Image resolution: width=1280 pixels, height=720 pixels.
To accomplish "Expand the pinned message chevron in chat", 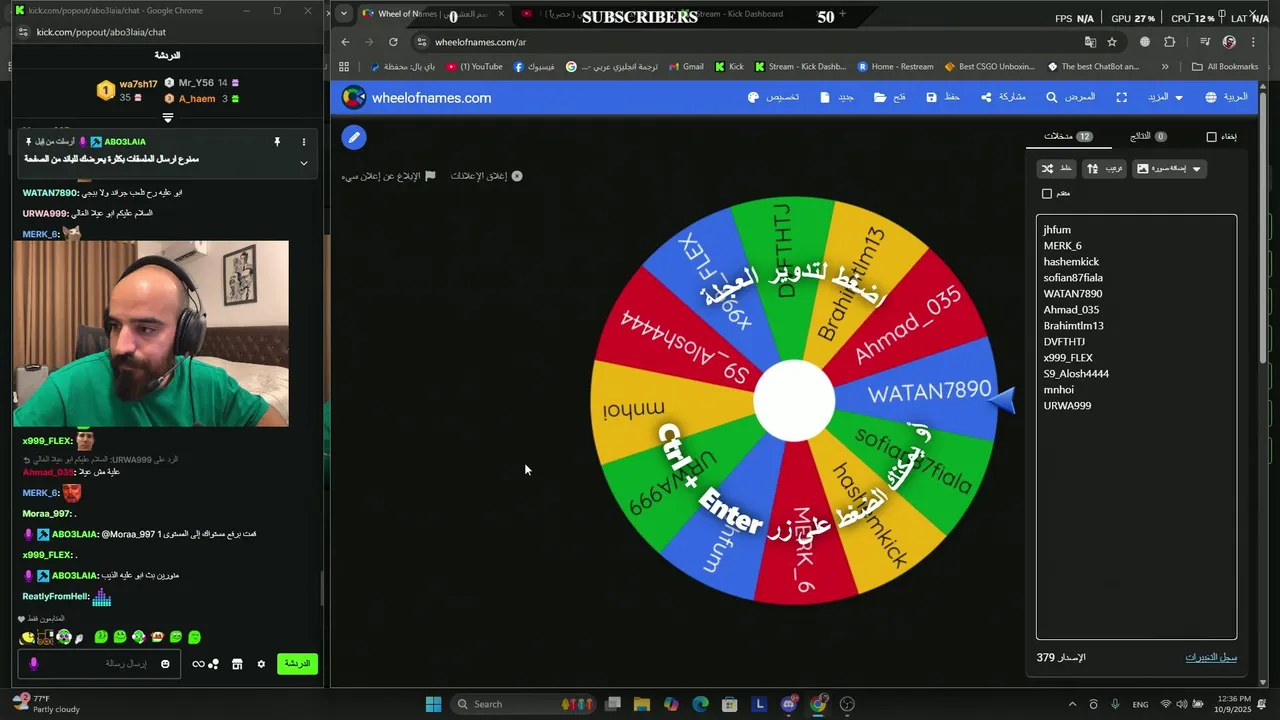I will (x=304, y=162).
